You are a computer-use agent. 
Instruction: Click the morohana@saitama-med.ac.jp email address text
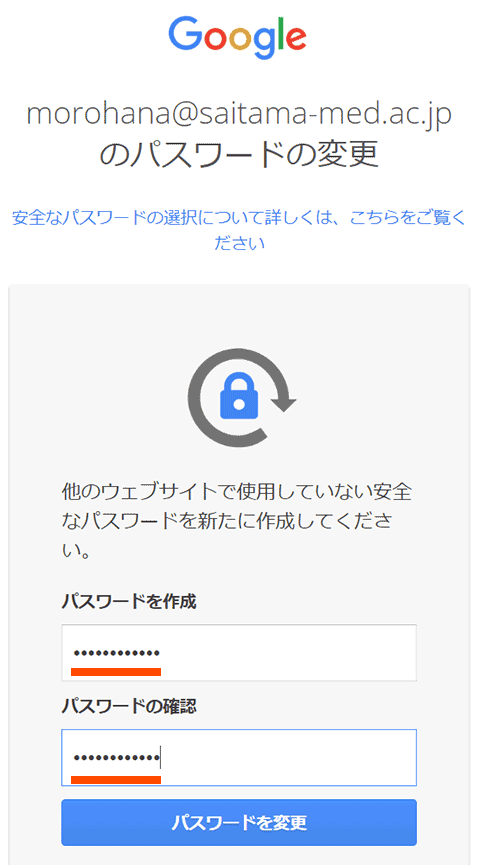click(x=239, y=115)
